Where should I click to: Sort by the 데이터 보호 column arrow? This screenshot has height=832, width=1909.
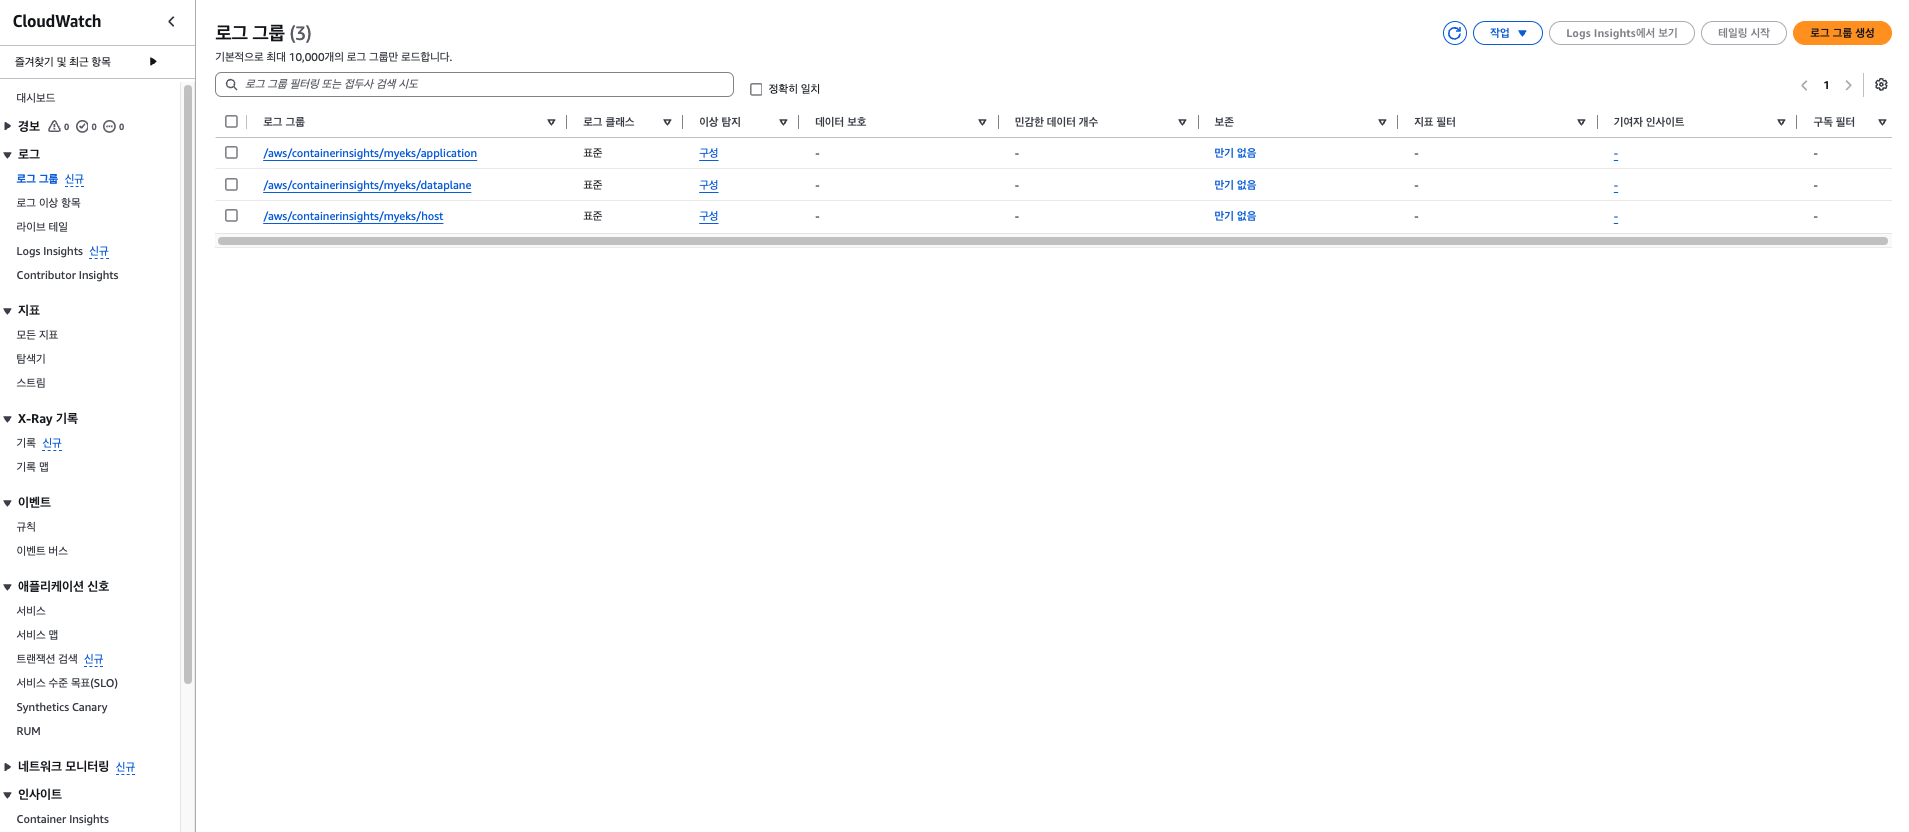[x=982, y=122]
